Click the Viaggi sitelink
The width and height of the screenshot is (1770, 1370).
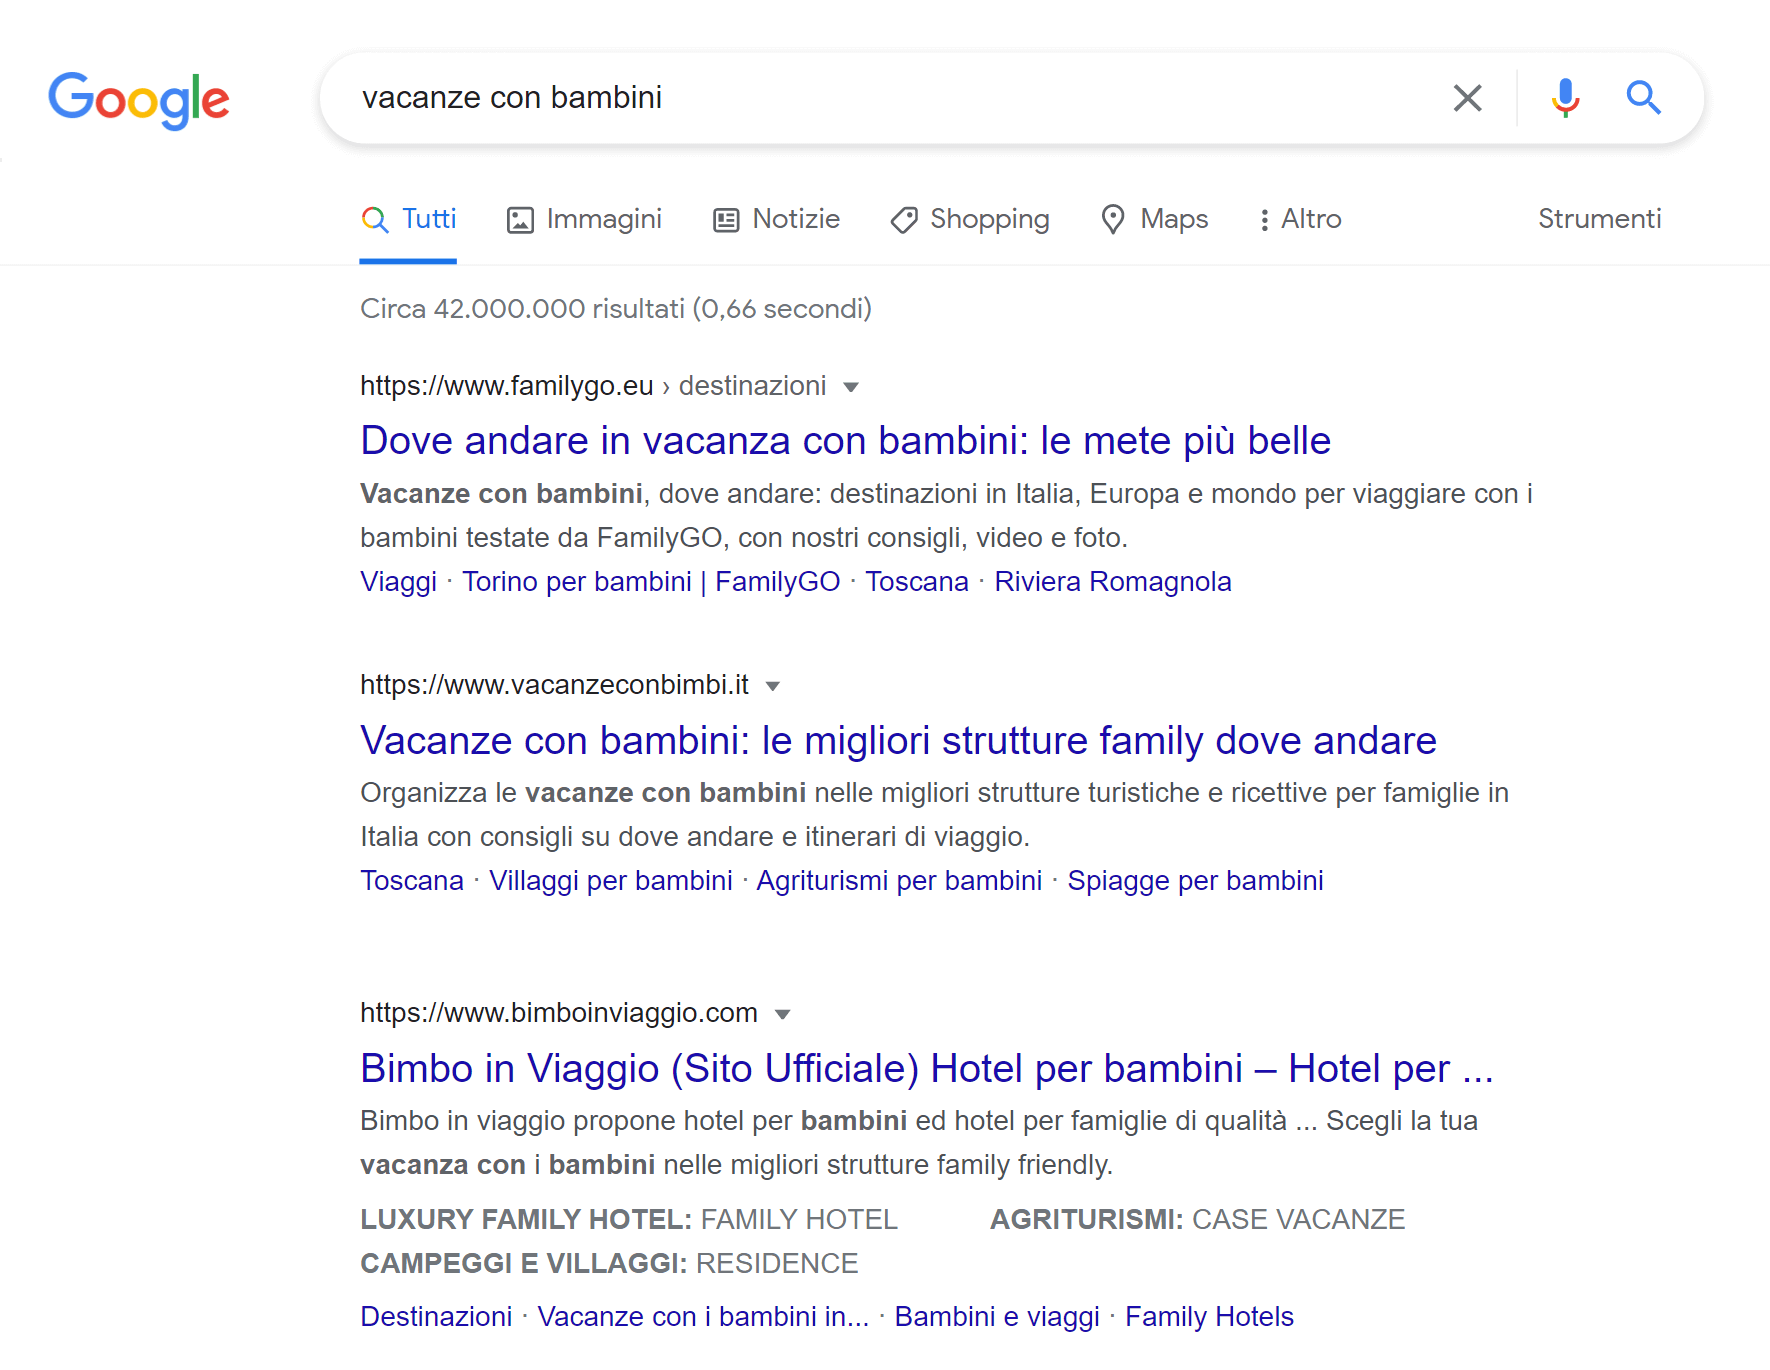(x=398, y=582)
